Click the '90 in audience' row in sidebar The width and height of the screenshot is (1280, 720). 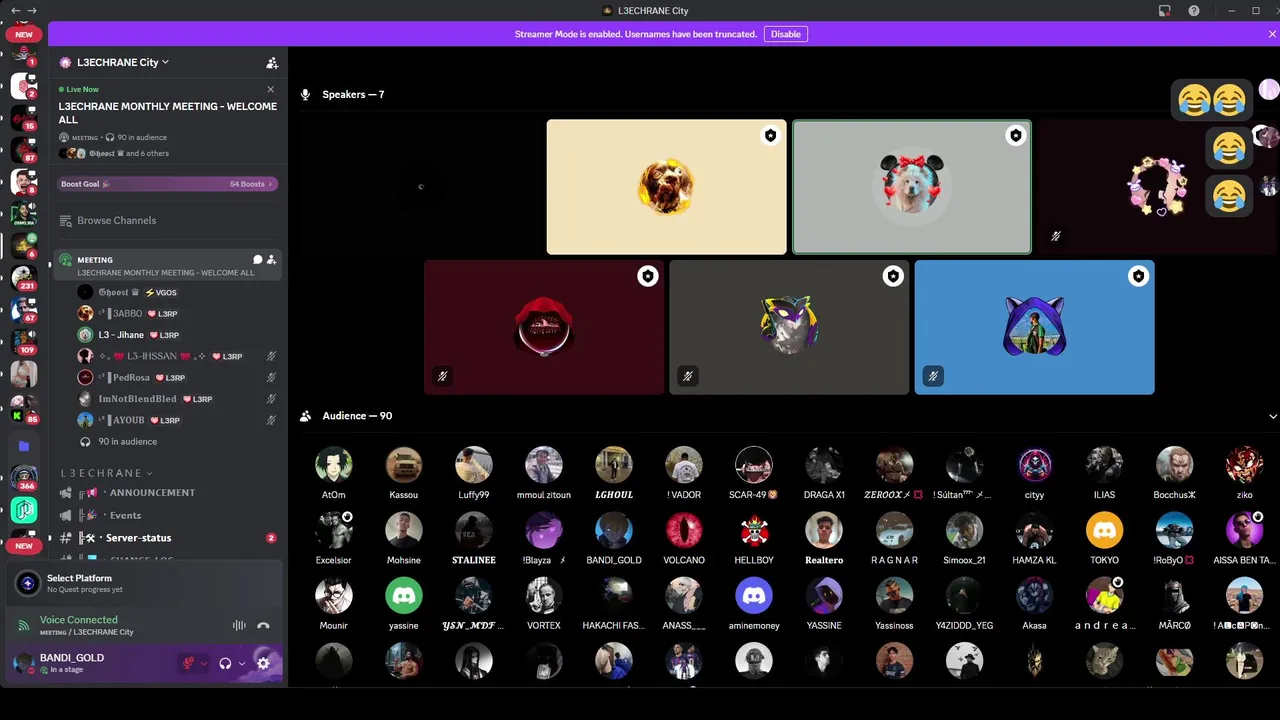178,442
